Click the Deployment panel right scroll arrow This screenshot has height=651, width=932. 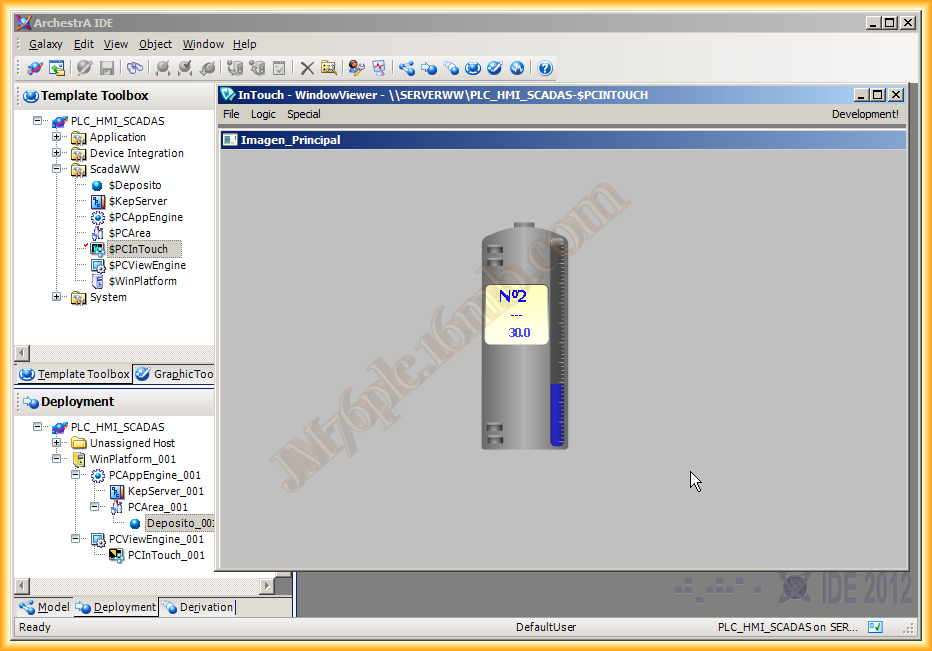[267, 585]
